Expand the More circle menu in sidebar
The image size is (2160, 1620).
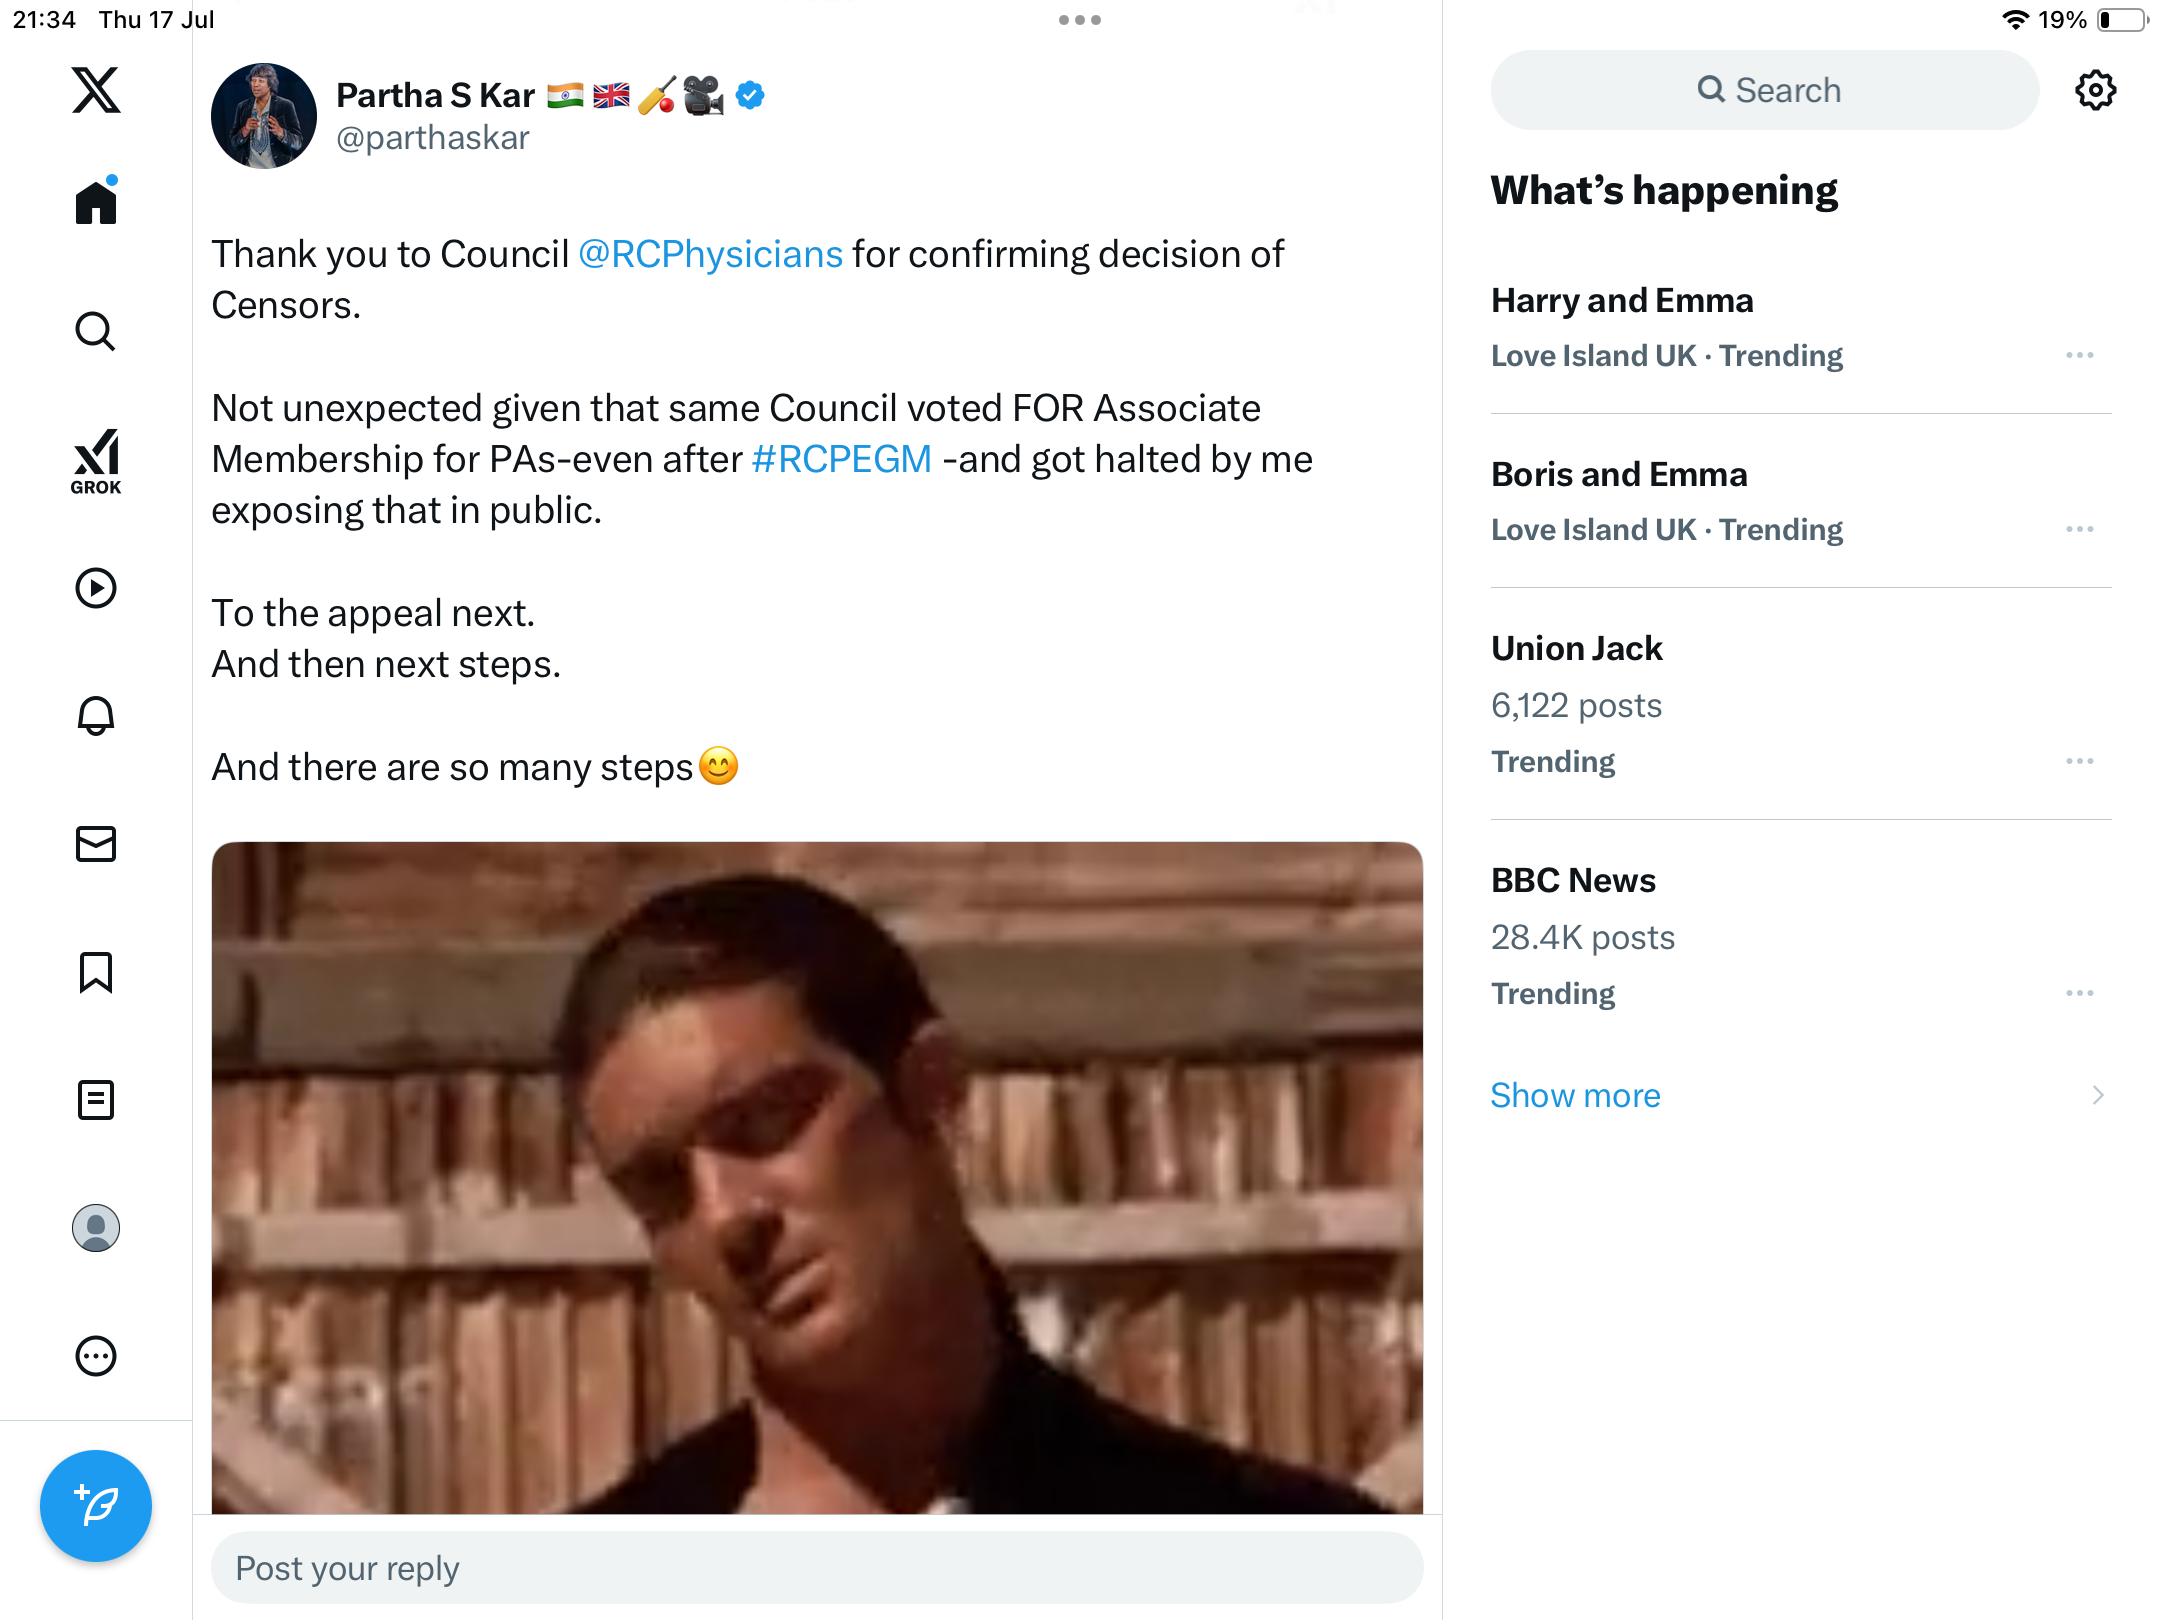click(x=96, y=1356)
